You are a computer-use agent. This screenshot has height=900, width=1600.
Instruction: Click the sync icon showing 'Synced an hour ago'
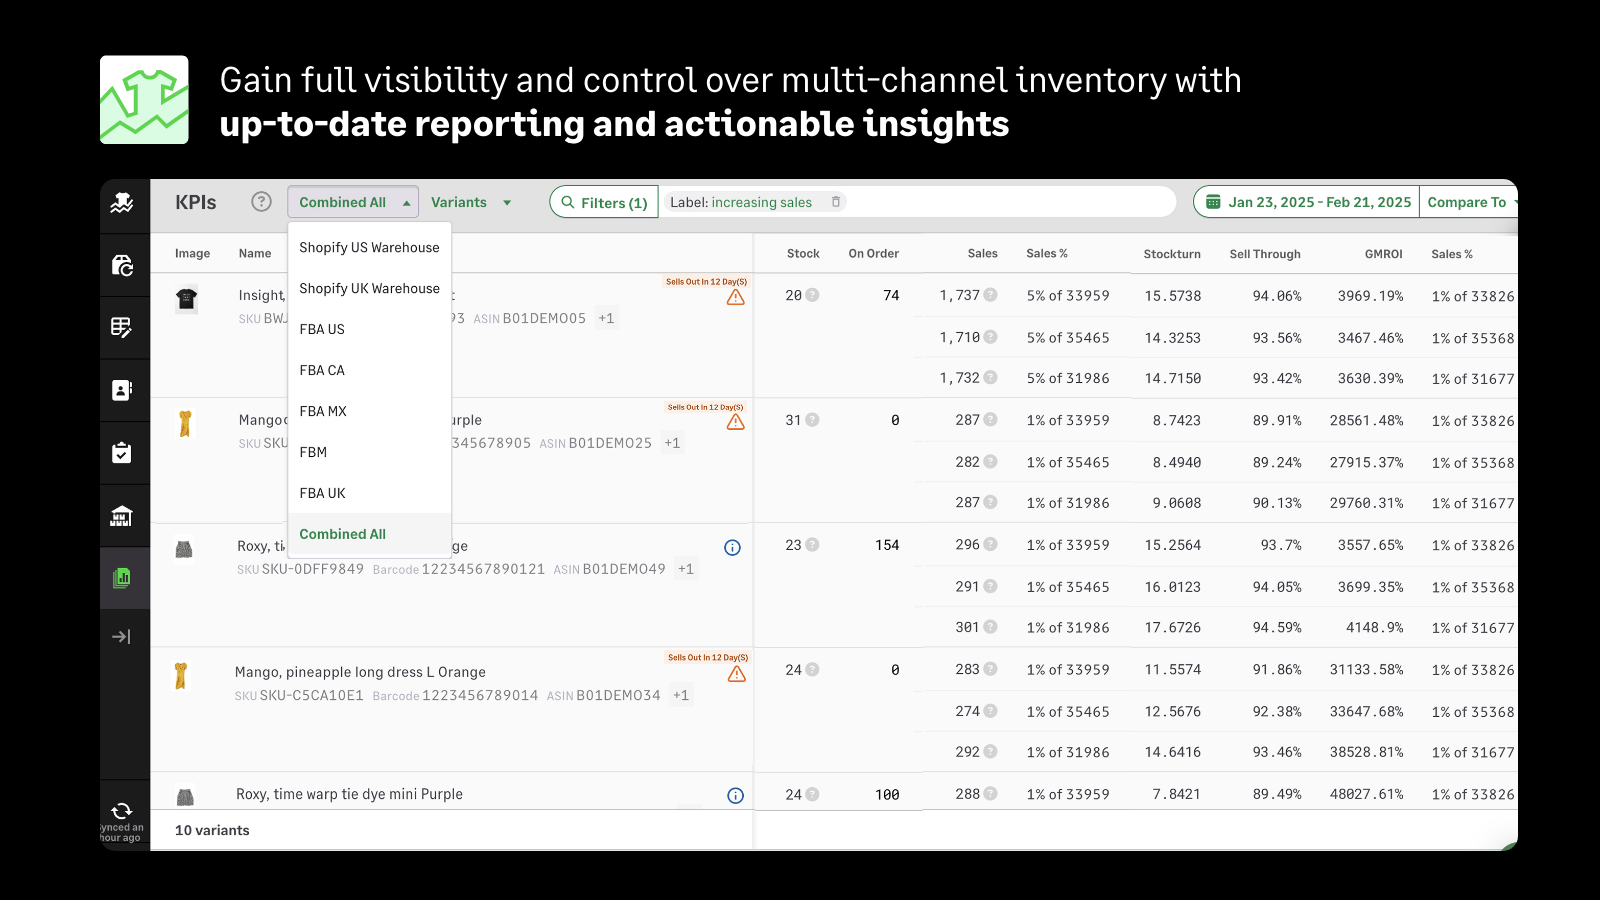pos(121,812)
